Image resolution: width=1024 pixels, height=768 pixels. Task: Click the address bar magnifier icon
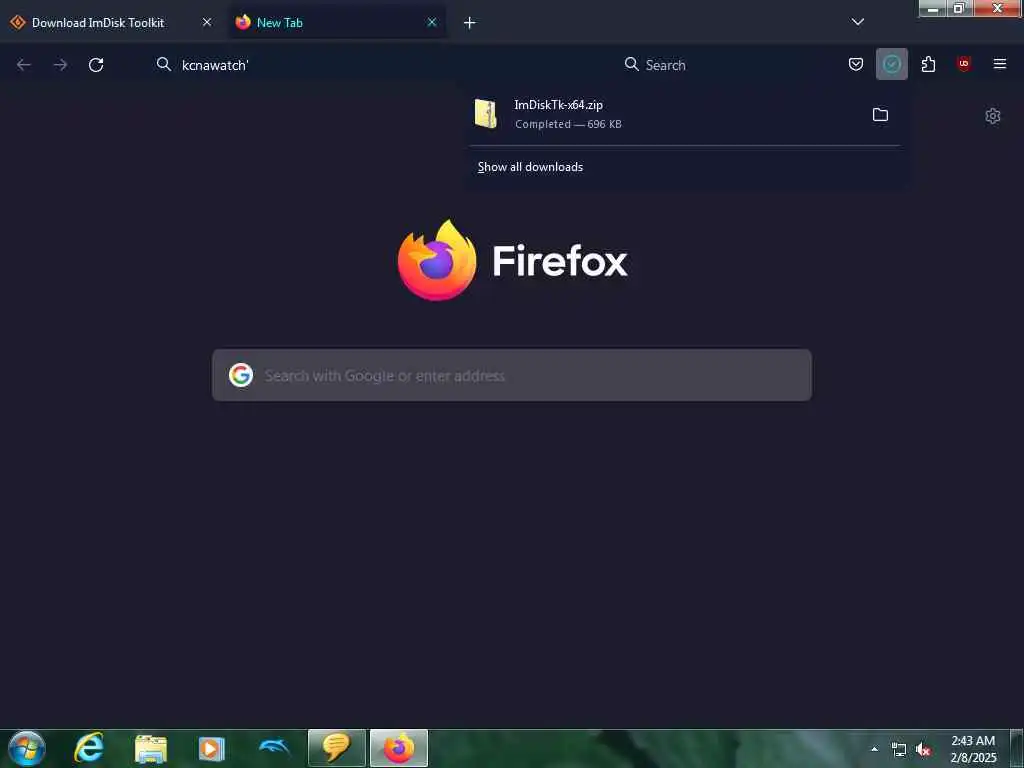[x=163, y=64]
